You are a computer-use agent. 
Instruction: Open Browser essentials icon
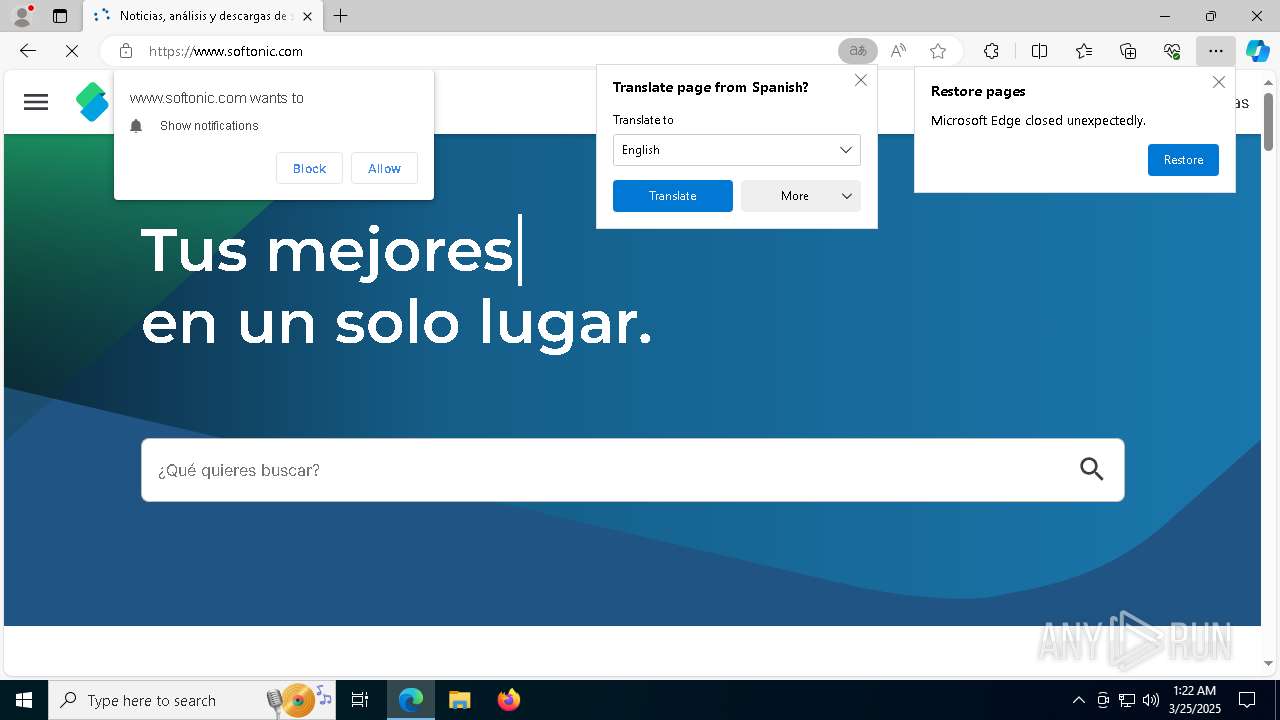click(1172, 51)
